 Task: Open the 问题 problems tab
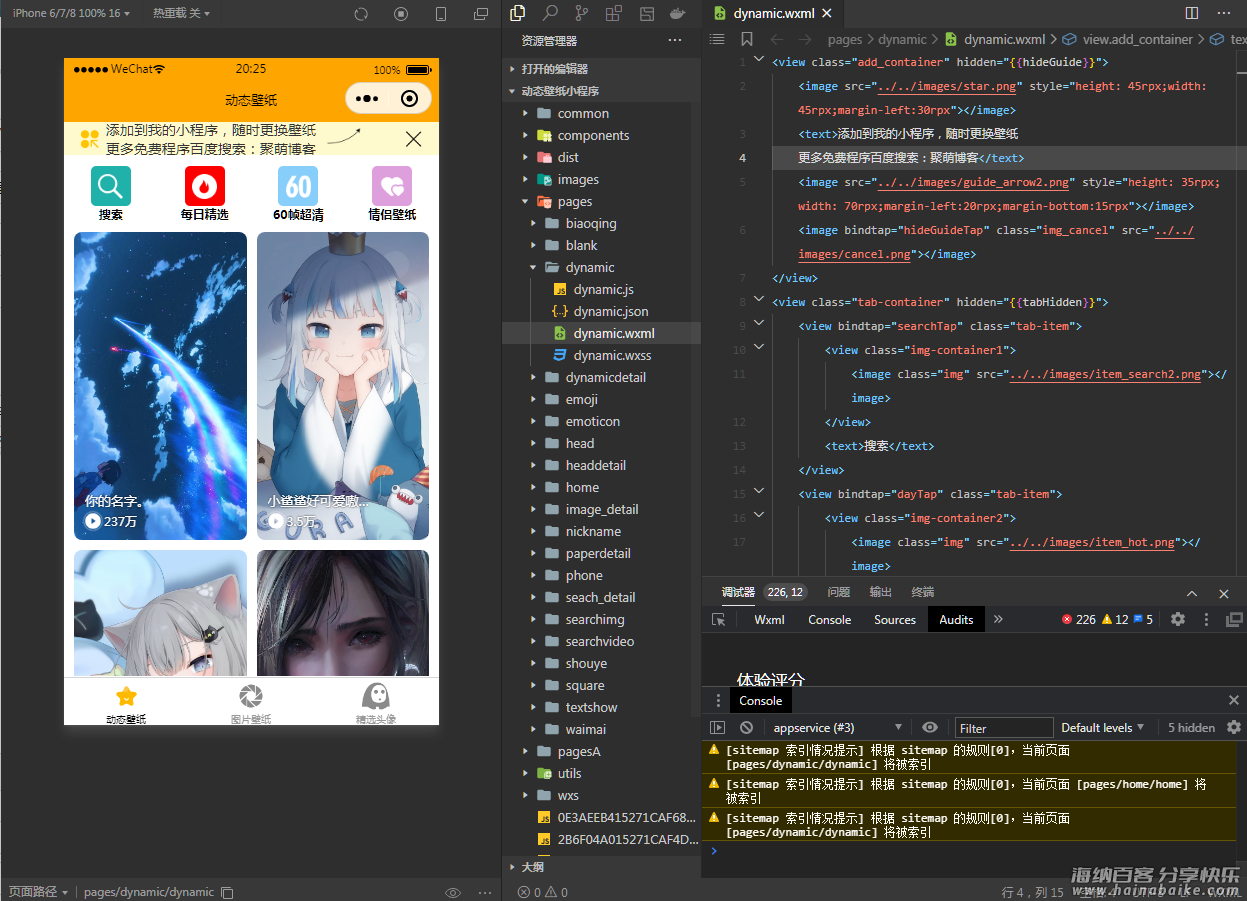pos(838,592)
